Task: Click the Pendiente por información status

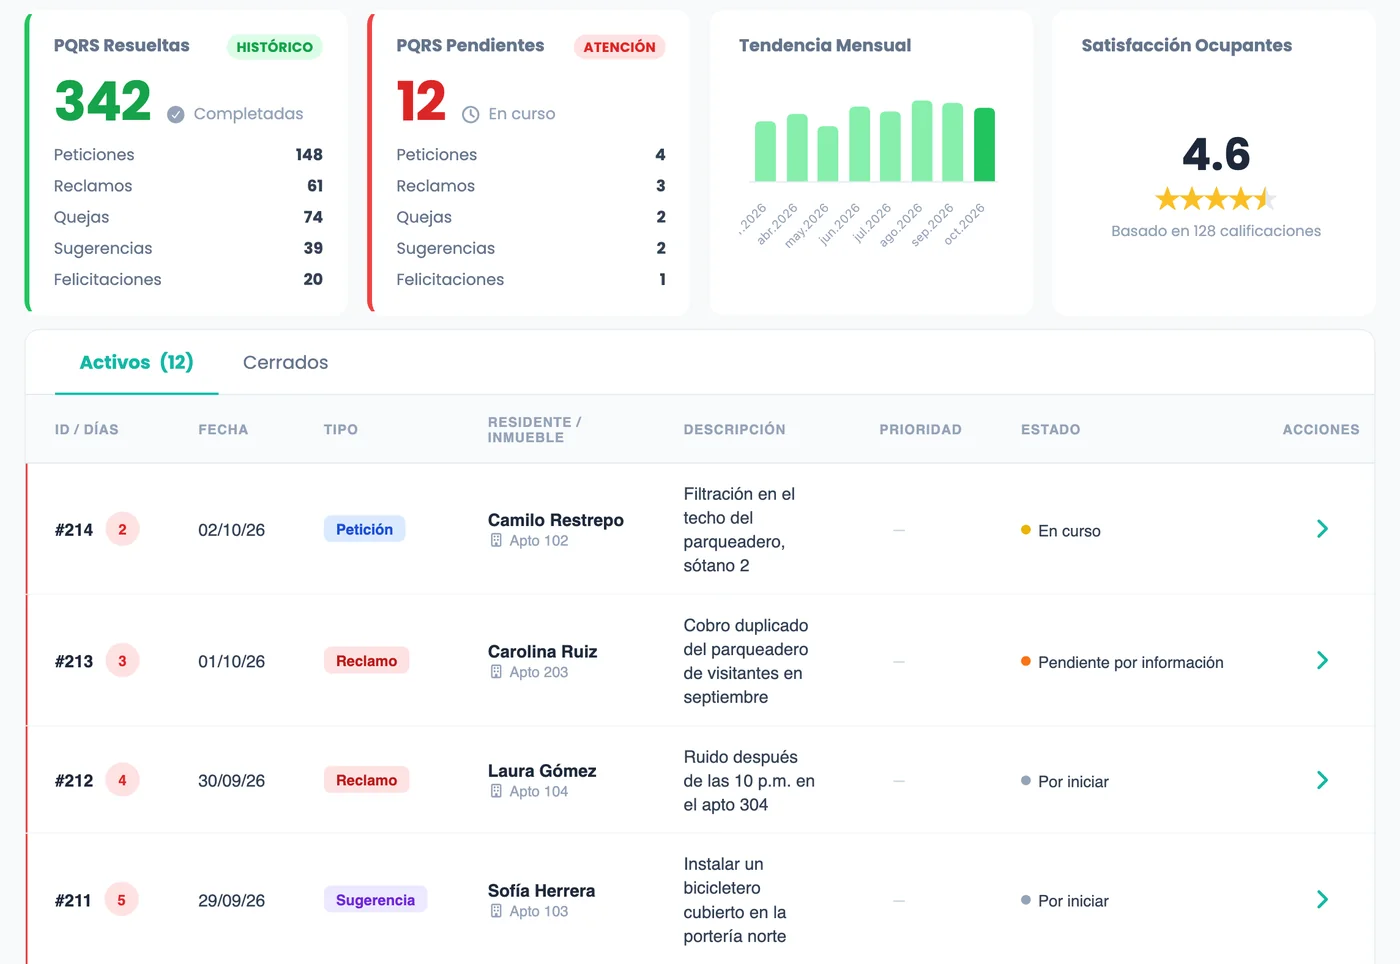Action: coord(1122,662)
